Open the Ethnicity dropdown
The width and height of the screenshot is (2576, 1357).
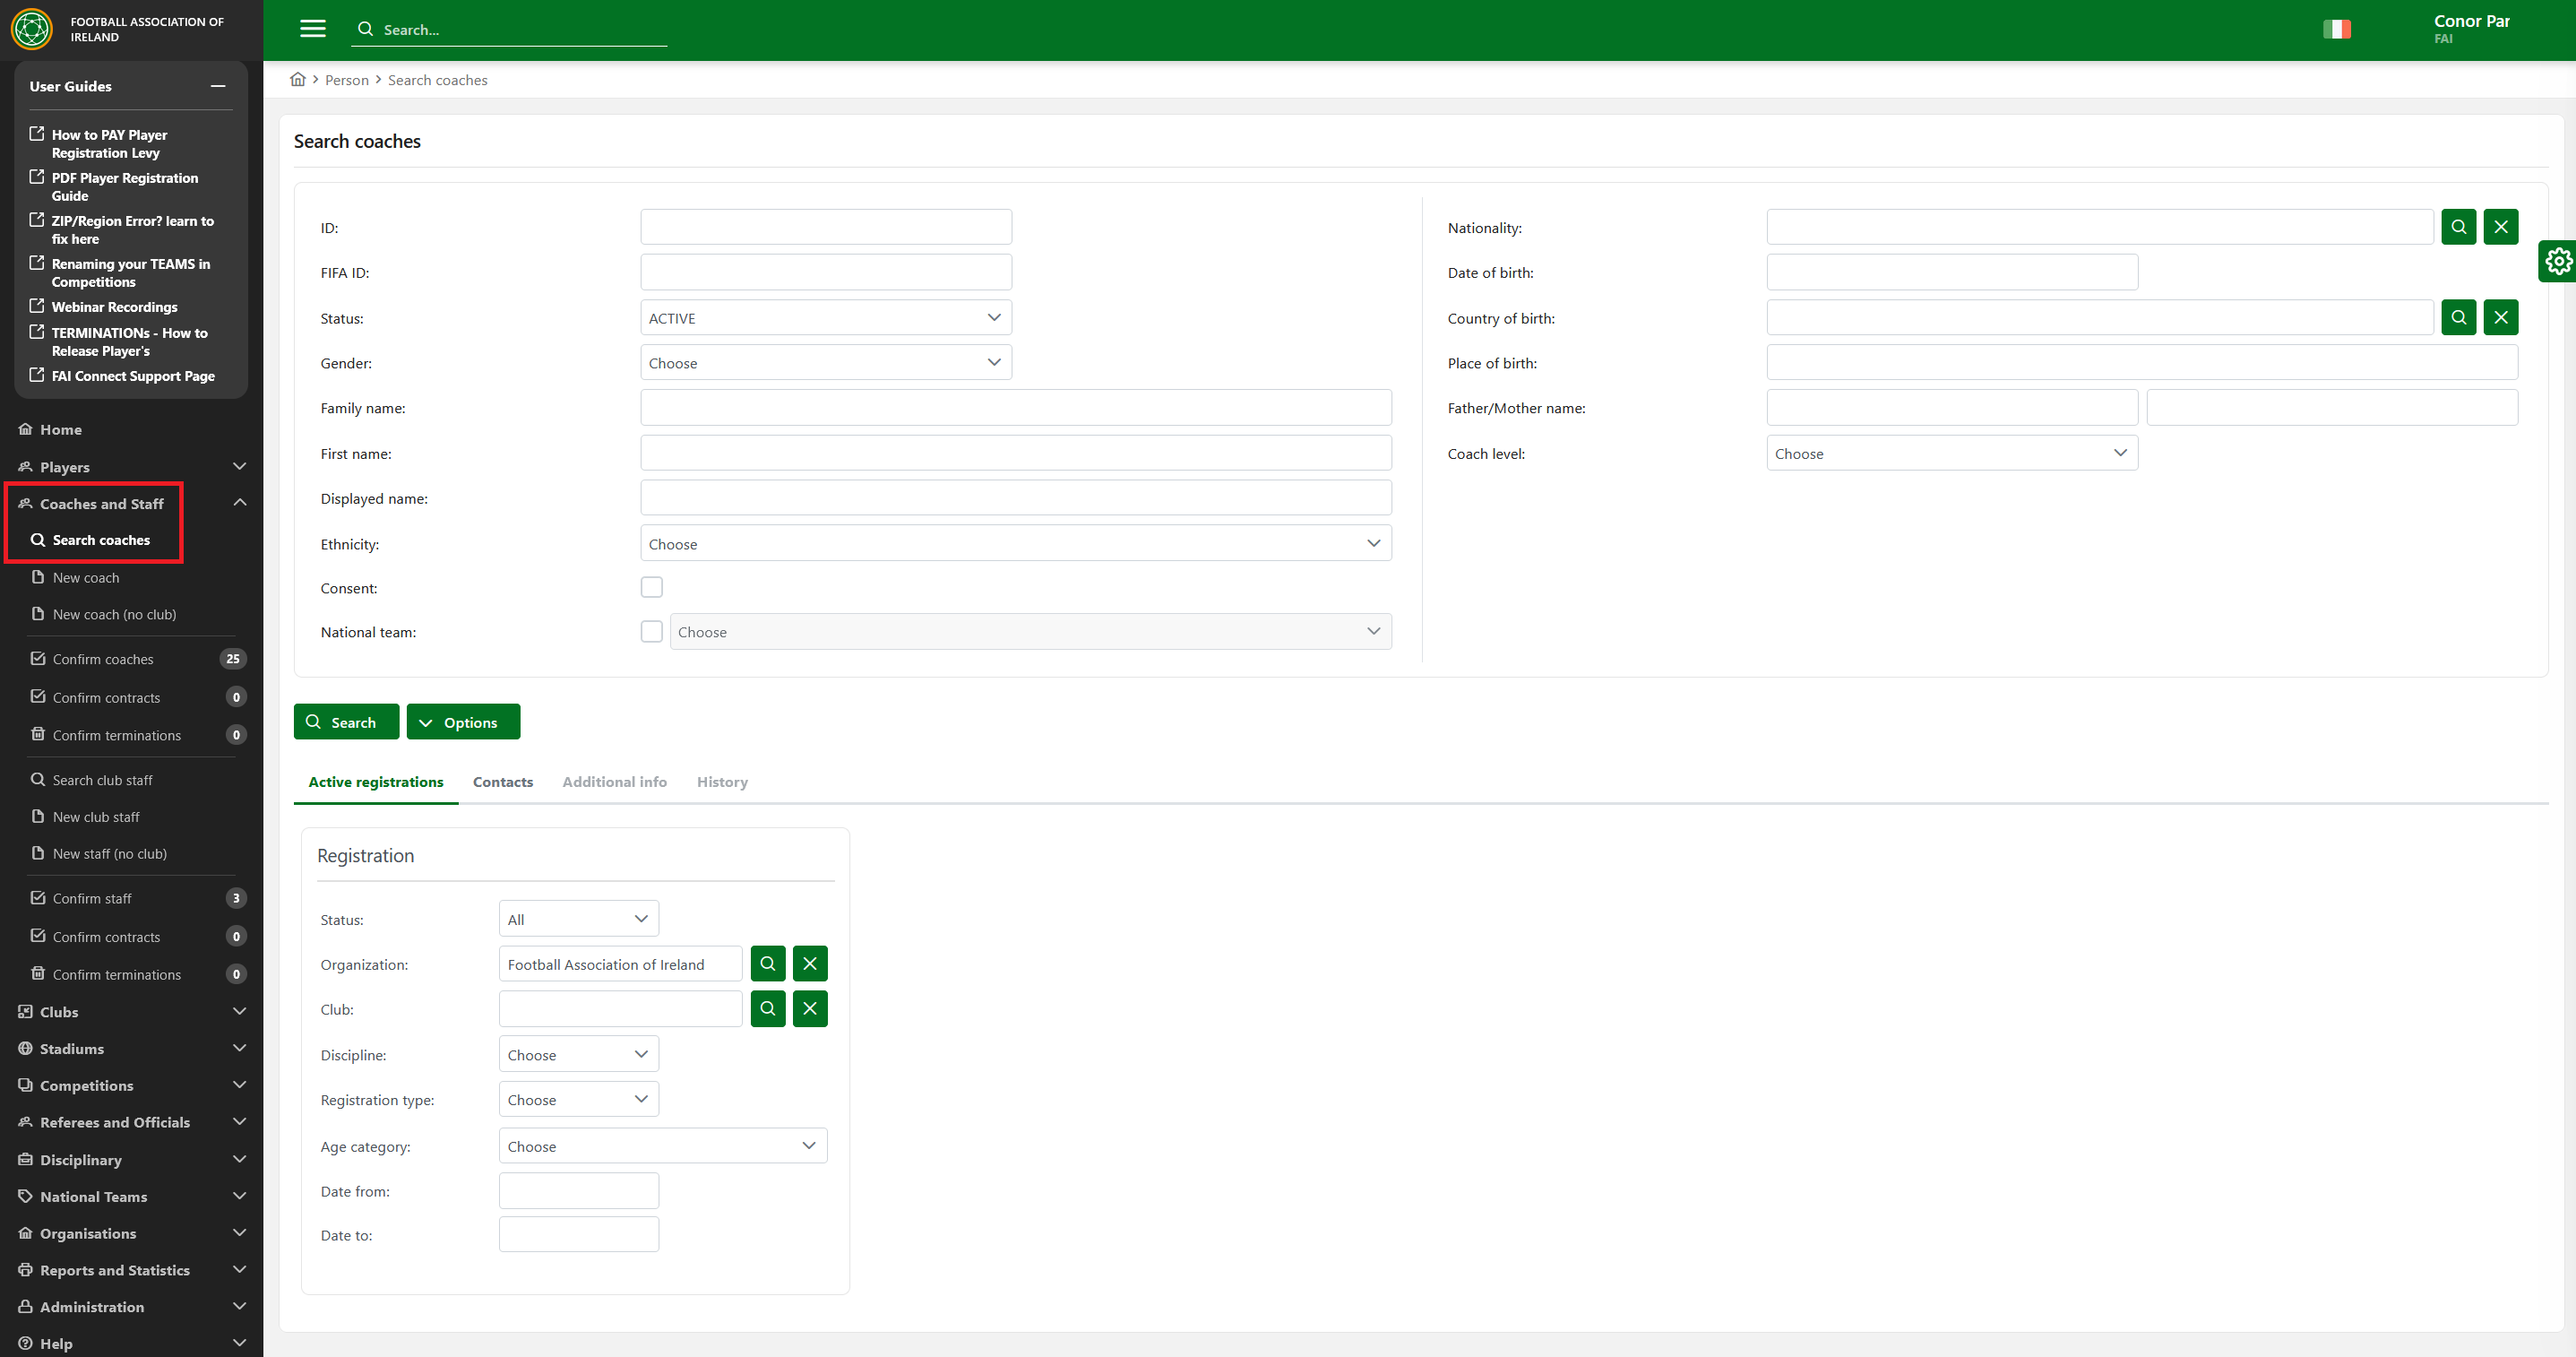1015,544
